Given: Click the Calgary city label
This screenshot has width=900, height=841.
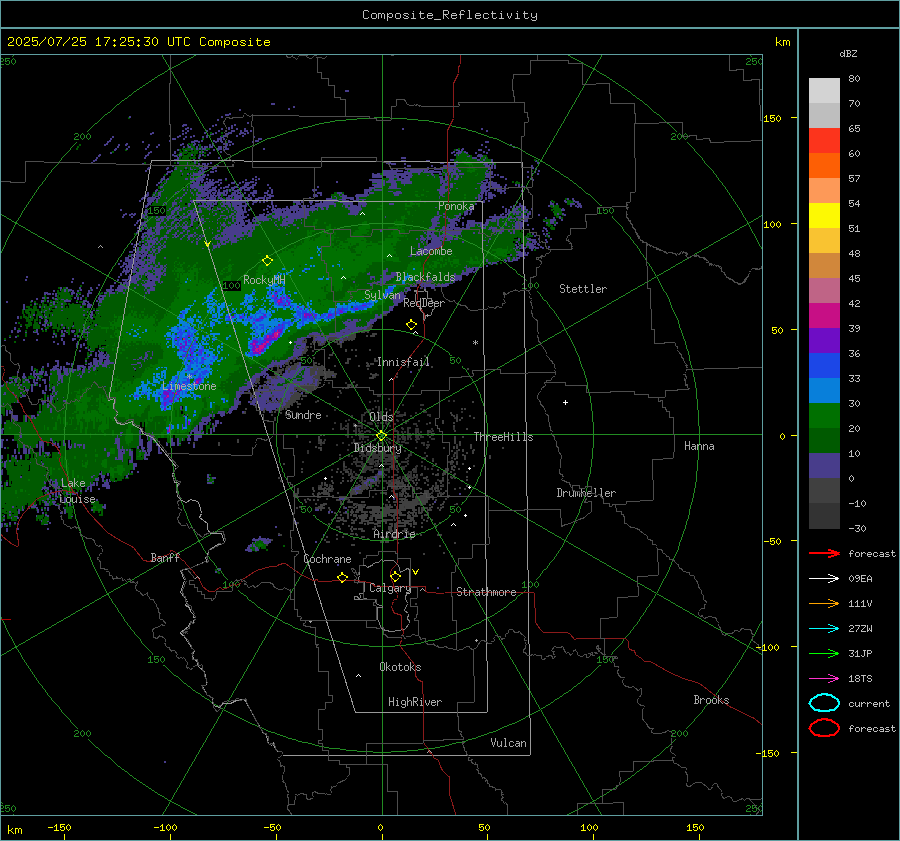Looking at the screenshot, I should (390, 588).
